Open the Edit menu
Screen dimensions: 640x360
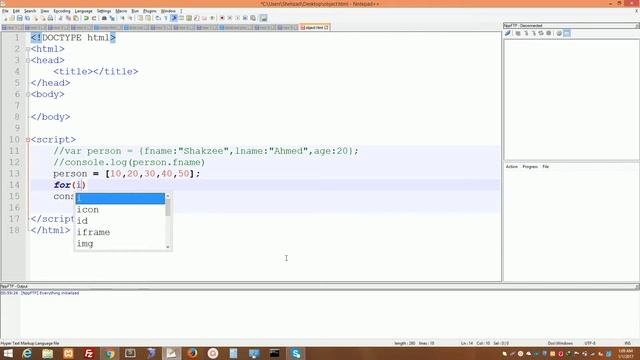click(x=16, y=11)
